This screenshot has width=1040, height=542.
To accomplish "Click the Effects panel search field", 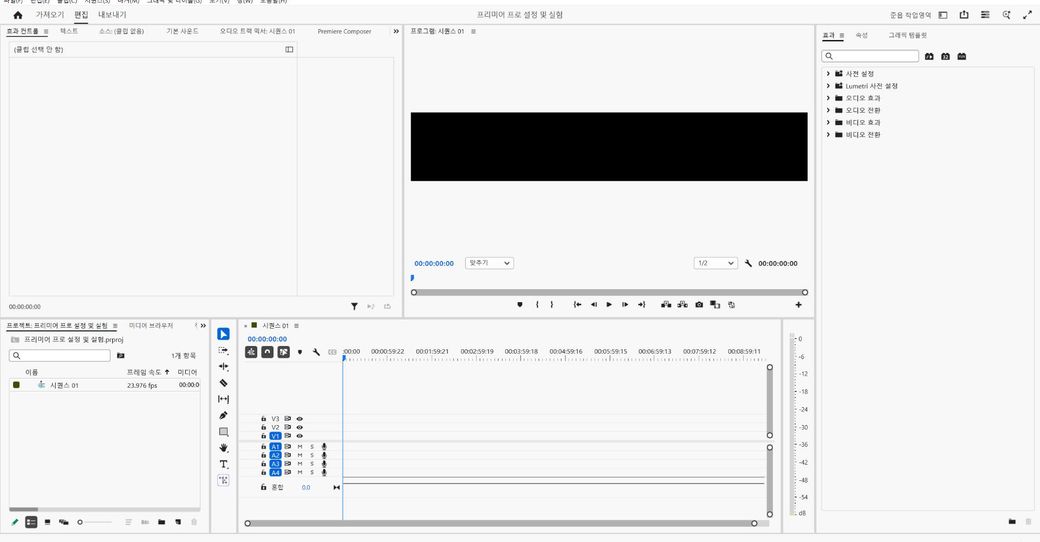I will pyautogui.click(x=870, y=56).
